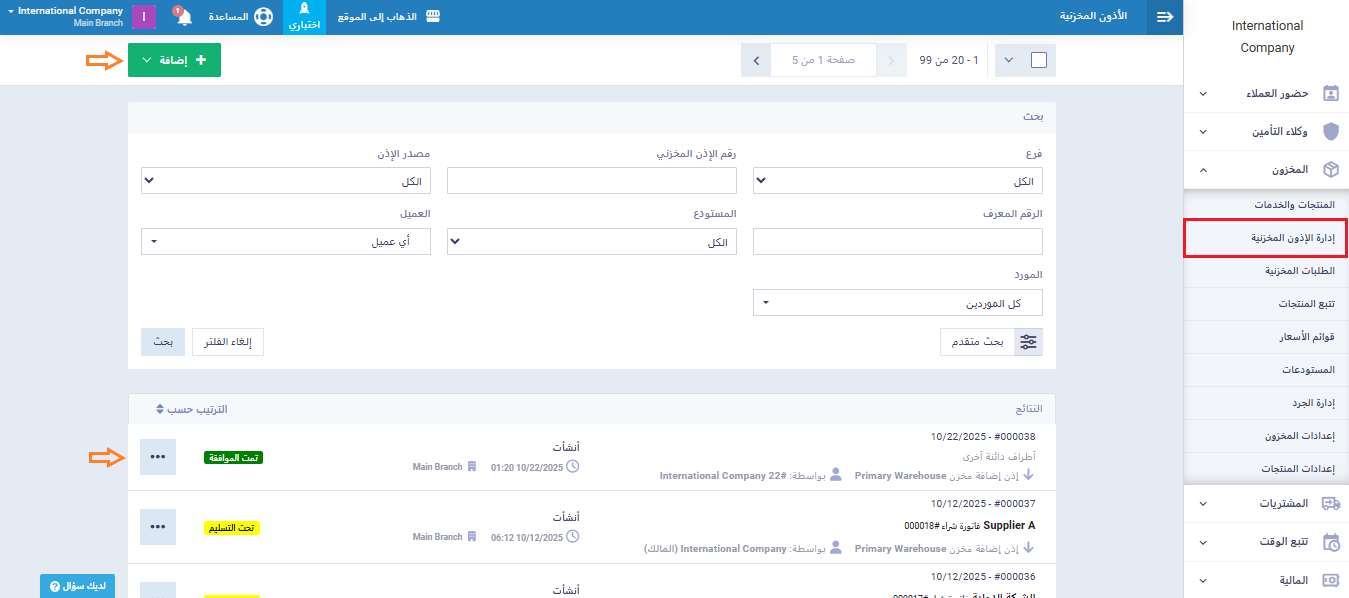Click the sidebar collapse arrow icon
The image size is (1349, 598).
pos(1165,17)
